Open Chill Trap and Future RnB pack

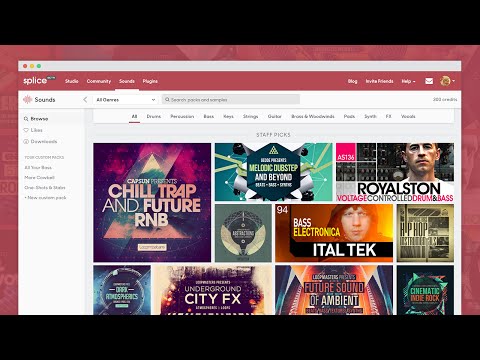point(152,202)
